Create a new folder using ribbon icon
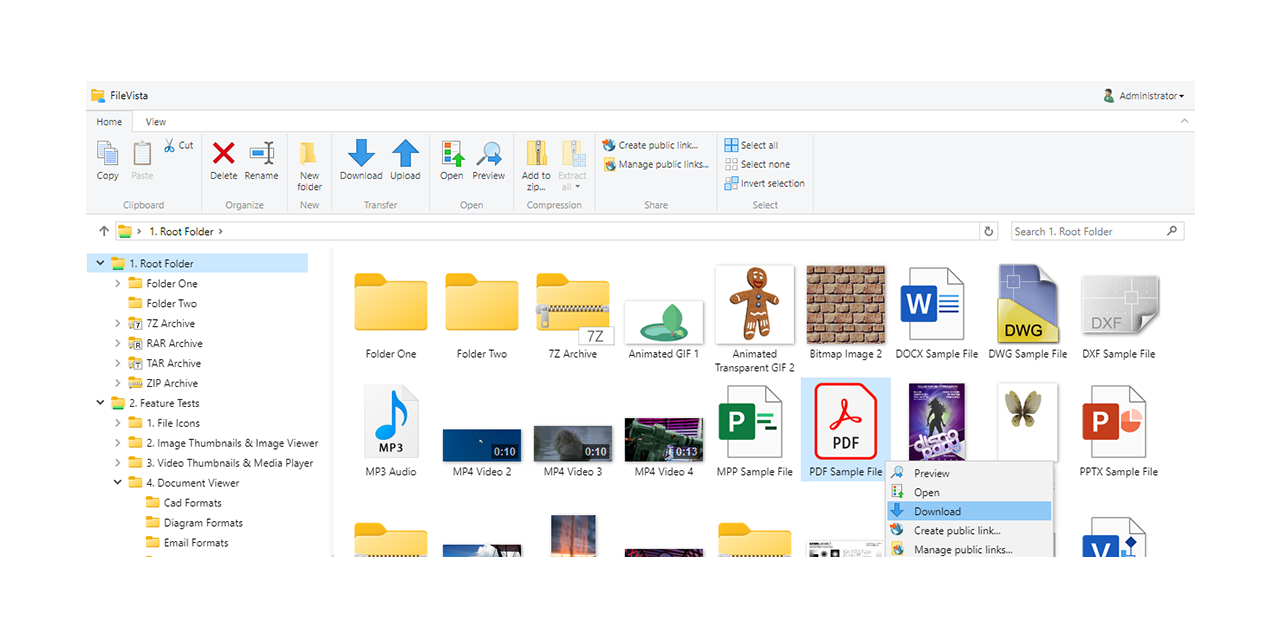1280x640 pixels. pos(309,155)
